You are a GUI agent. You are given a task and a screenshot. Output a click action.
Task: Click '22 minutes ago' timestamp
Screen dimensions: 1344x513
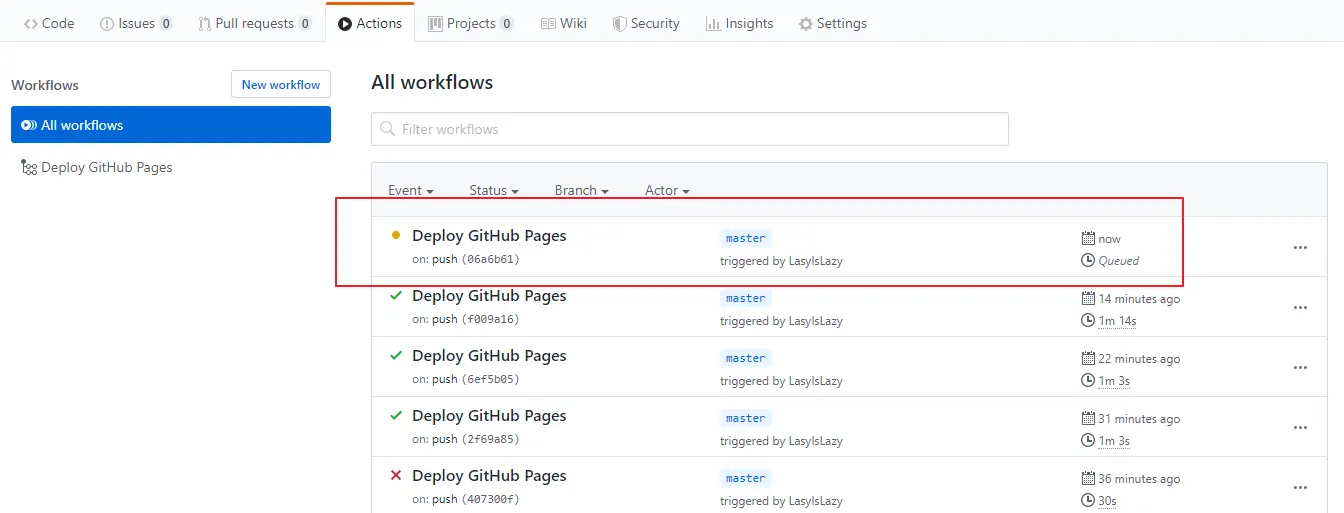click(x=1139, y=359)
